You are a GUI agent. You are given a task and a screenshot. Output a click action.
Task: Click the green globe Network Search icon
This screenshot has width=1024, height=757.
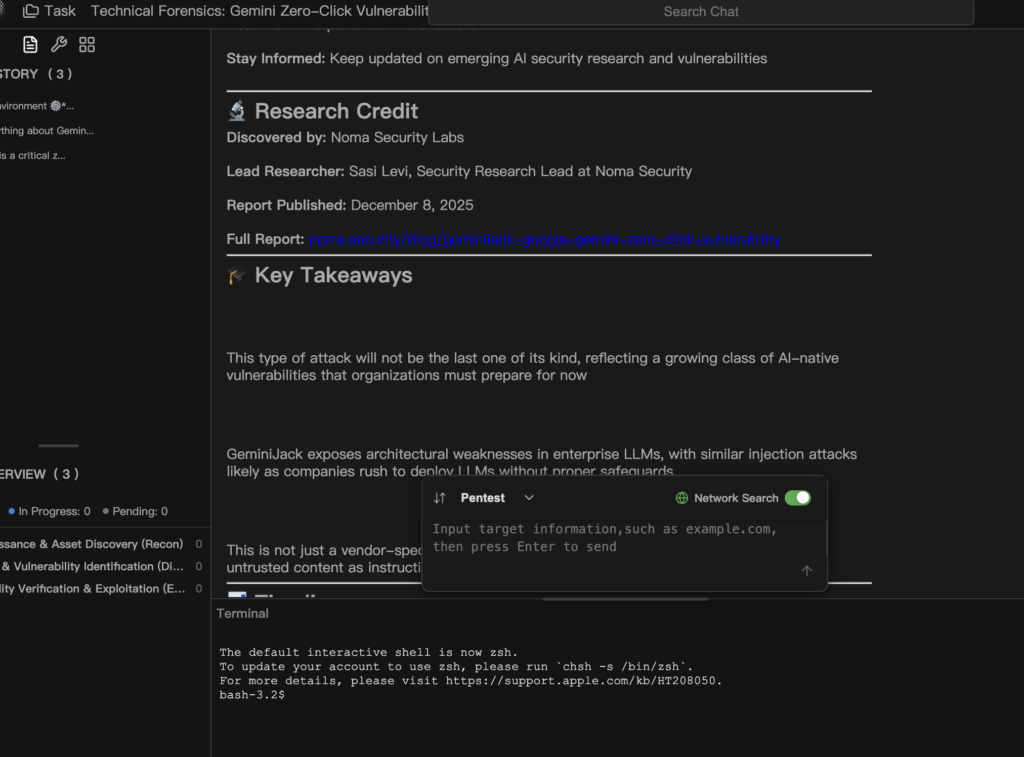(x=682, y=498)
